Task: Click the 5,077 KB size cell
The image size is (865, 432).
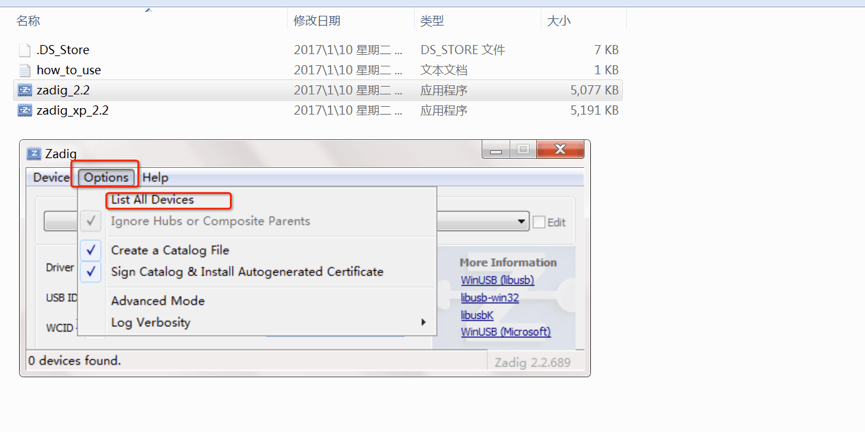Action: (x=595, y=90)
